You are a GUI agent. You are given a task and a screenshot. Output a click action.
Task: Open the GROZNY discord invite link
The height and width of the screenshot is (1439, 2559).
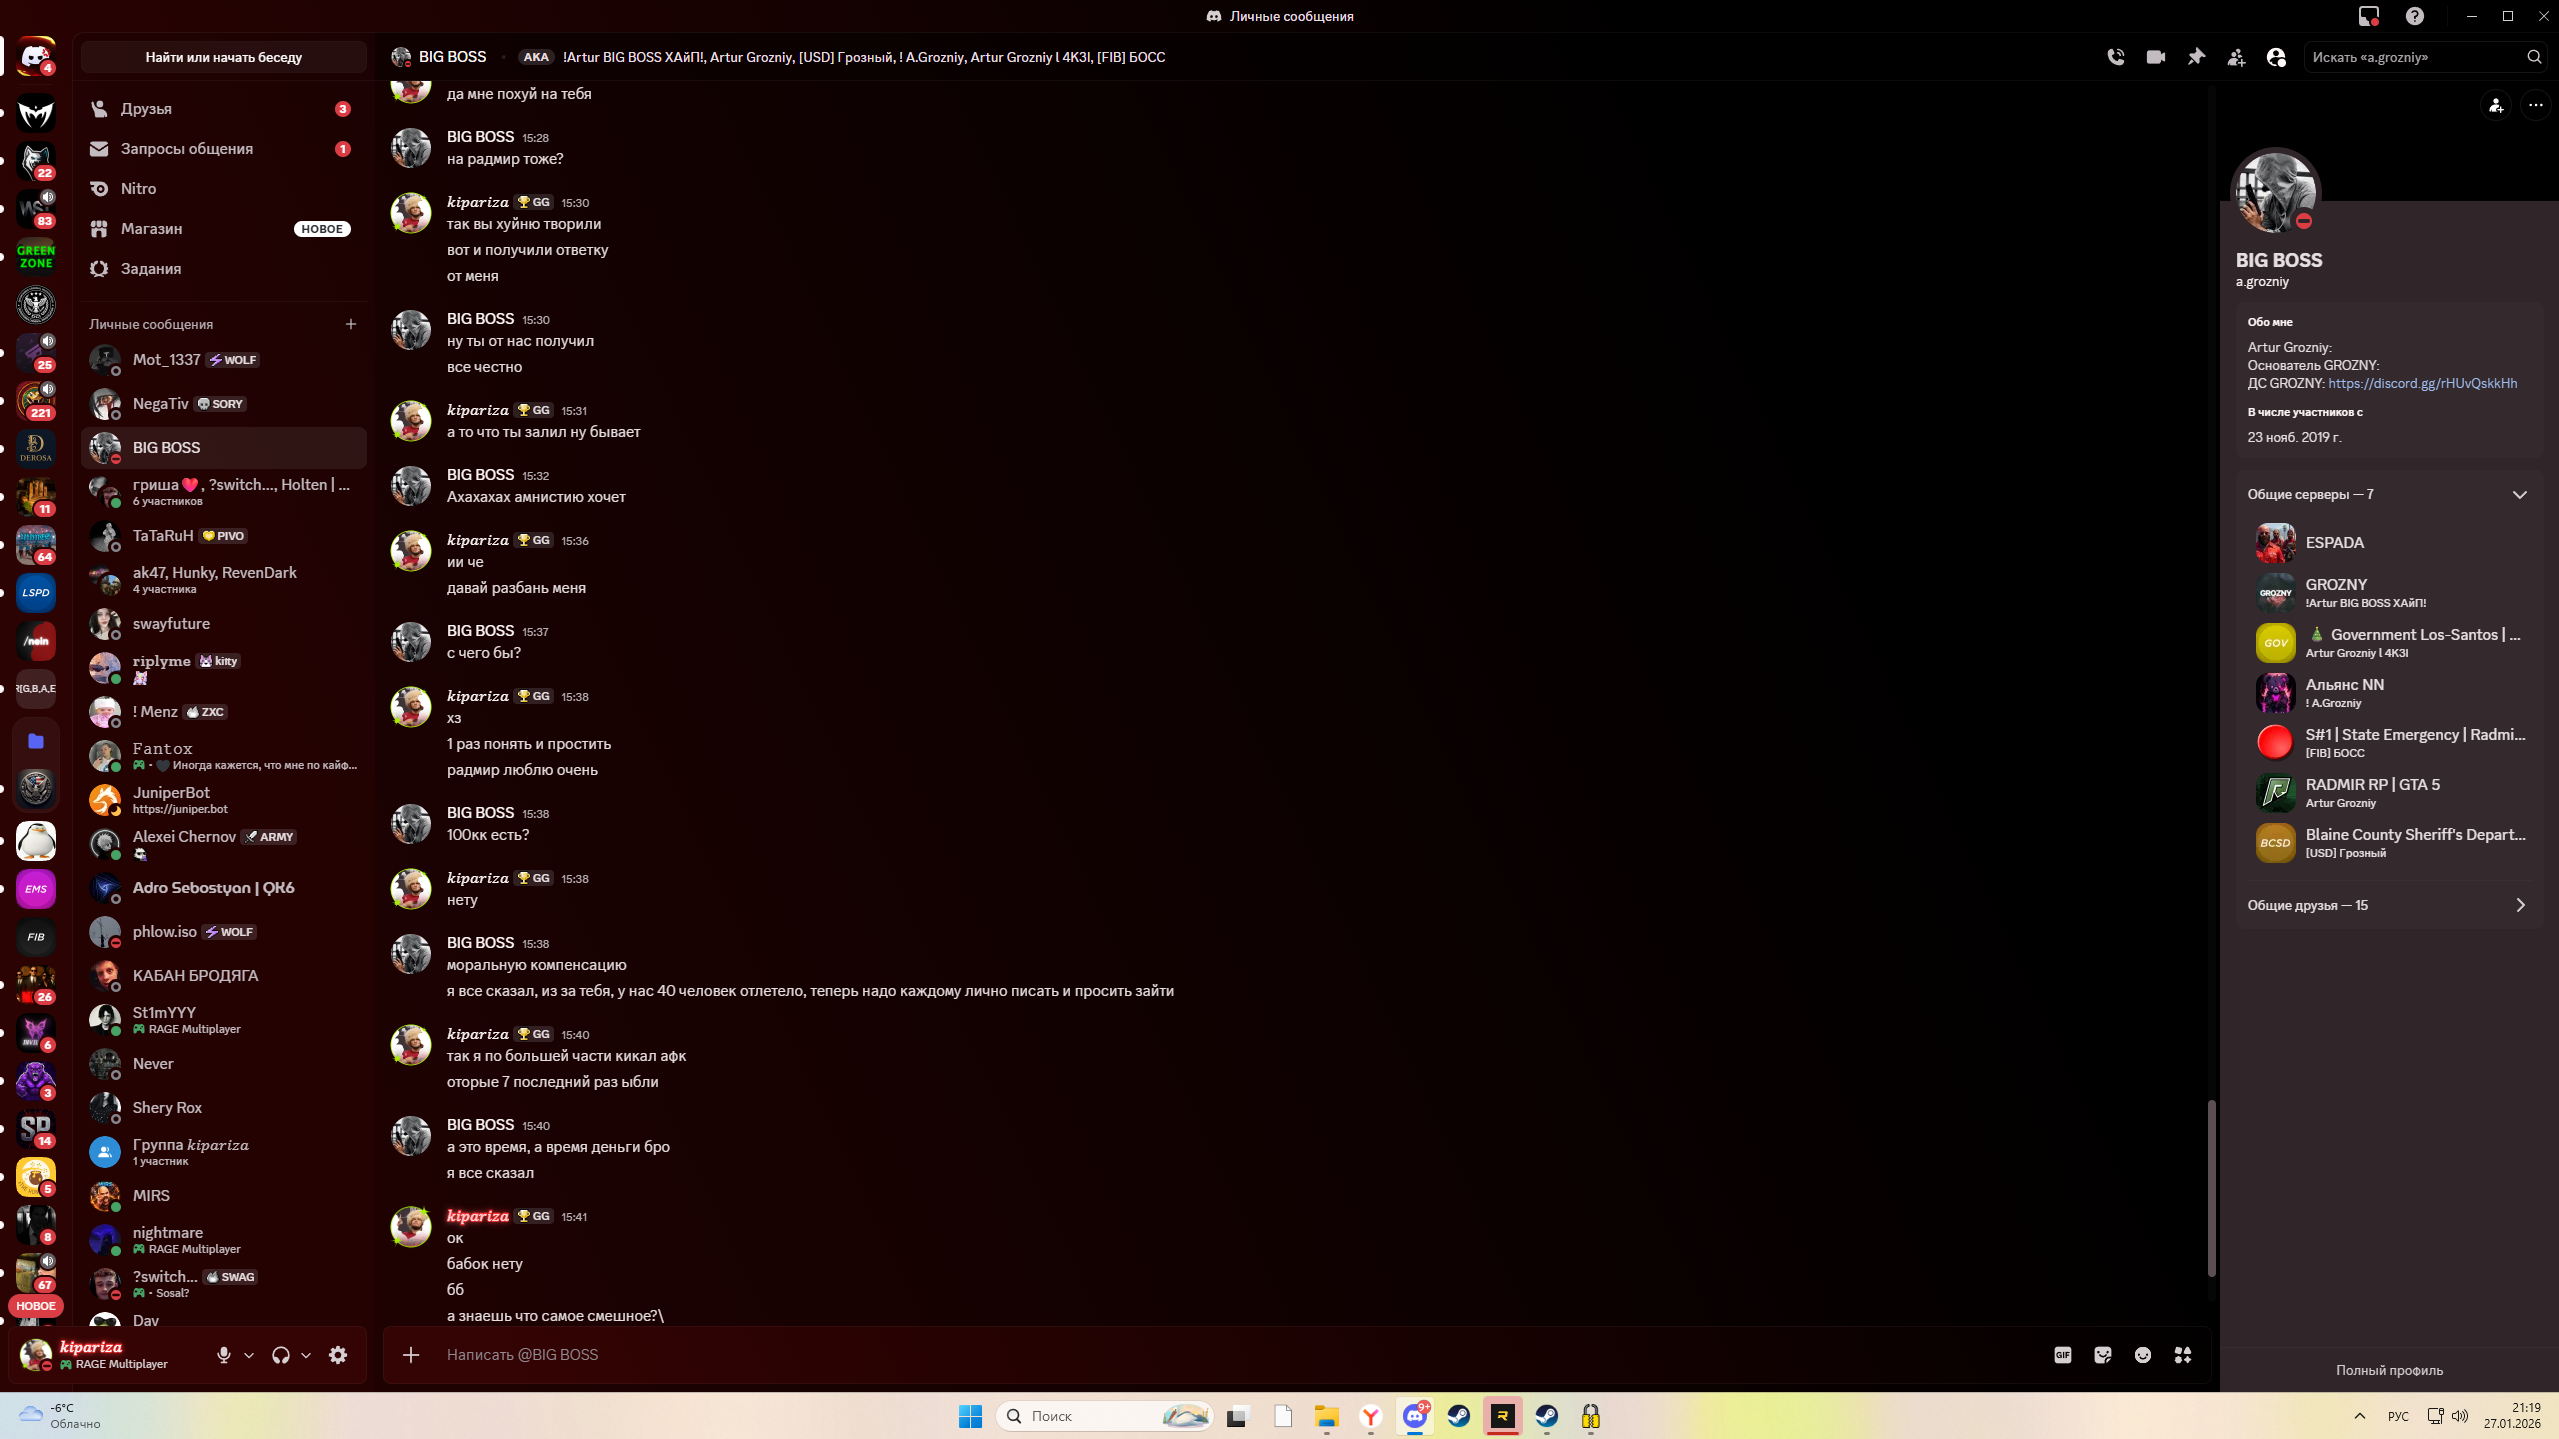pyautogui.click(x=2422, y=383)
